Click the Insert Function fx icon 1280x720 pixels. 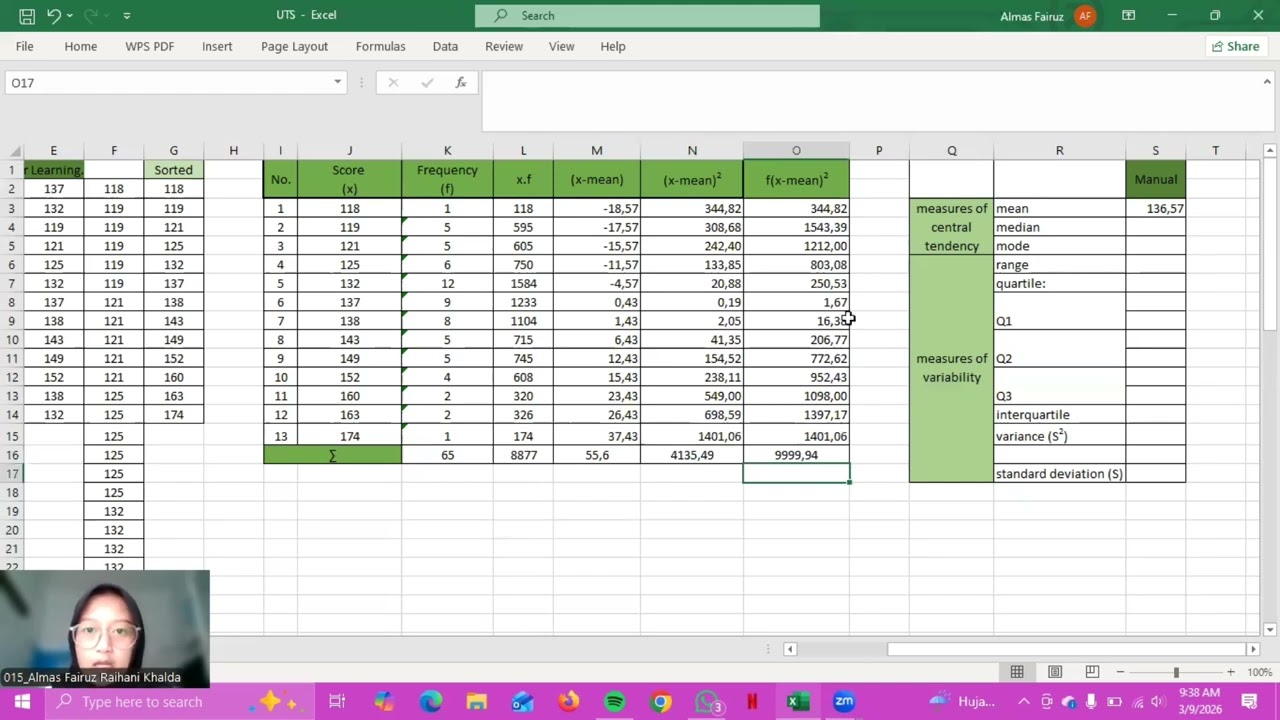(461, 83)
